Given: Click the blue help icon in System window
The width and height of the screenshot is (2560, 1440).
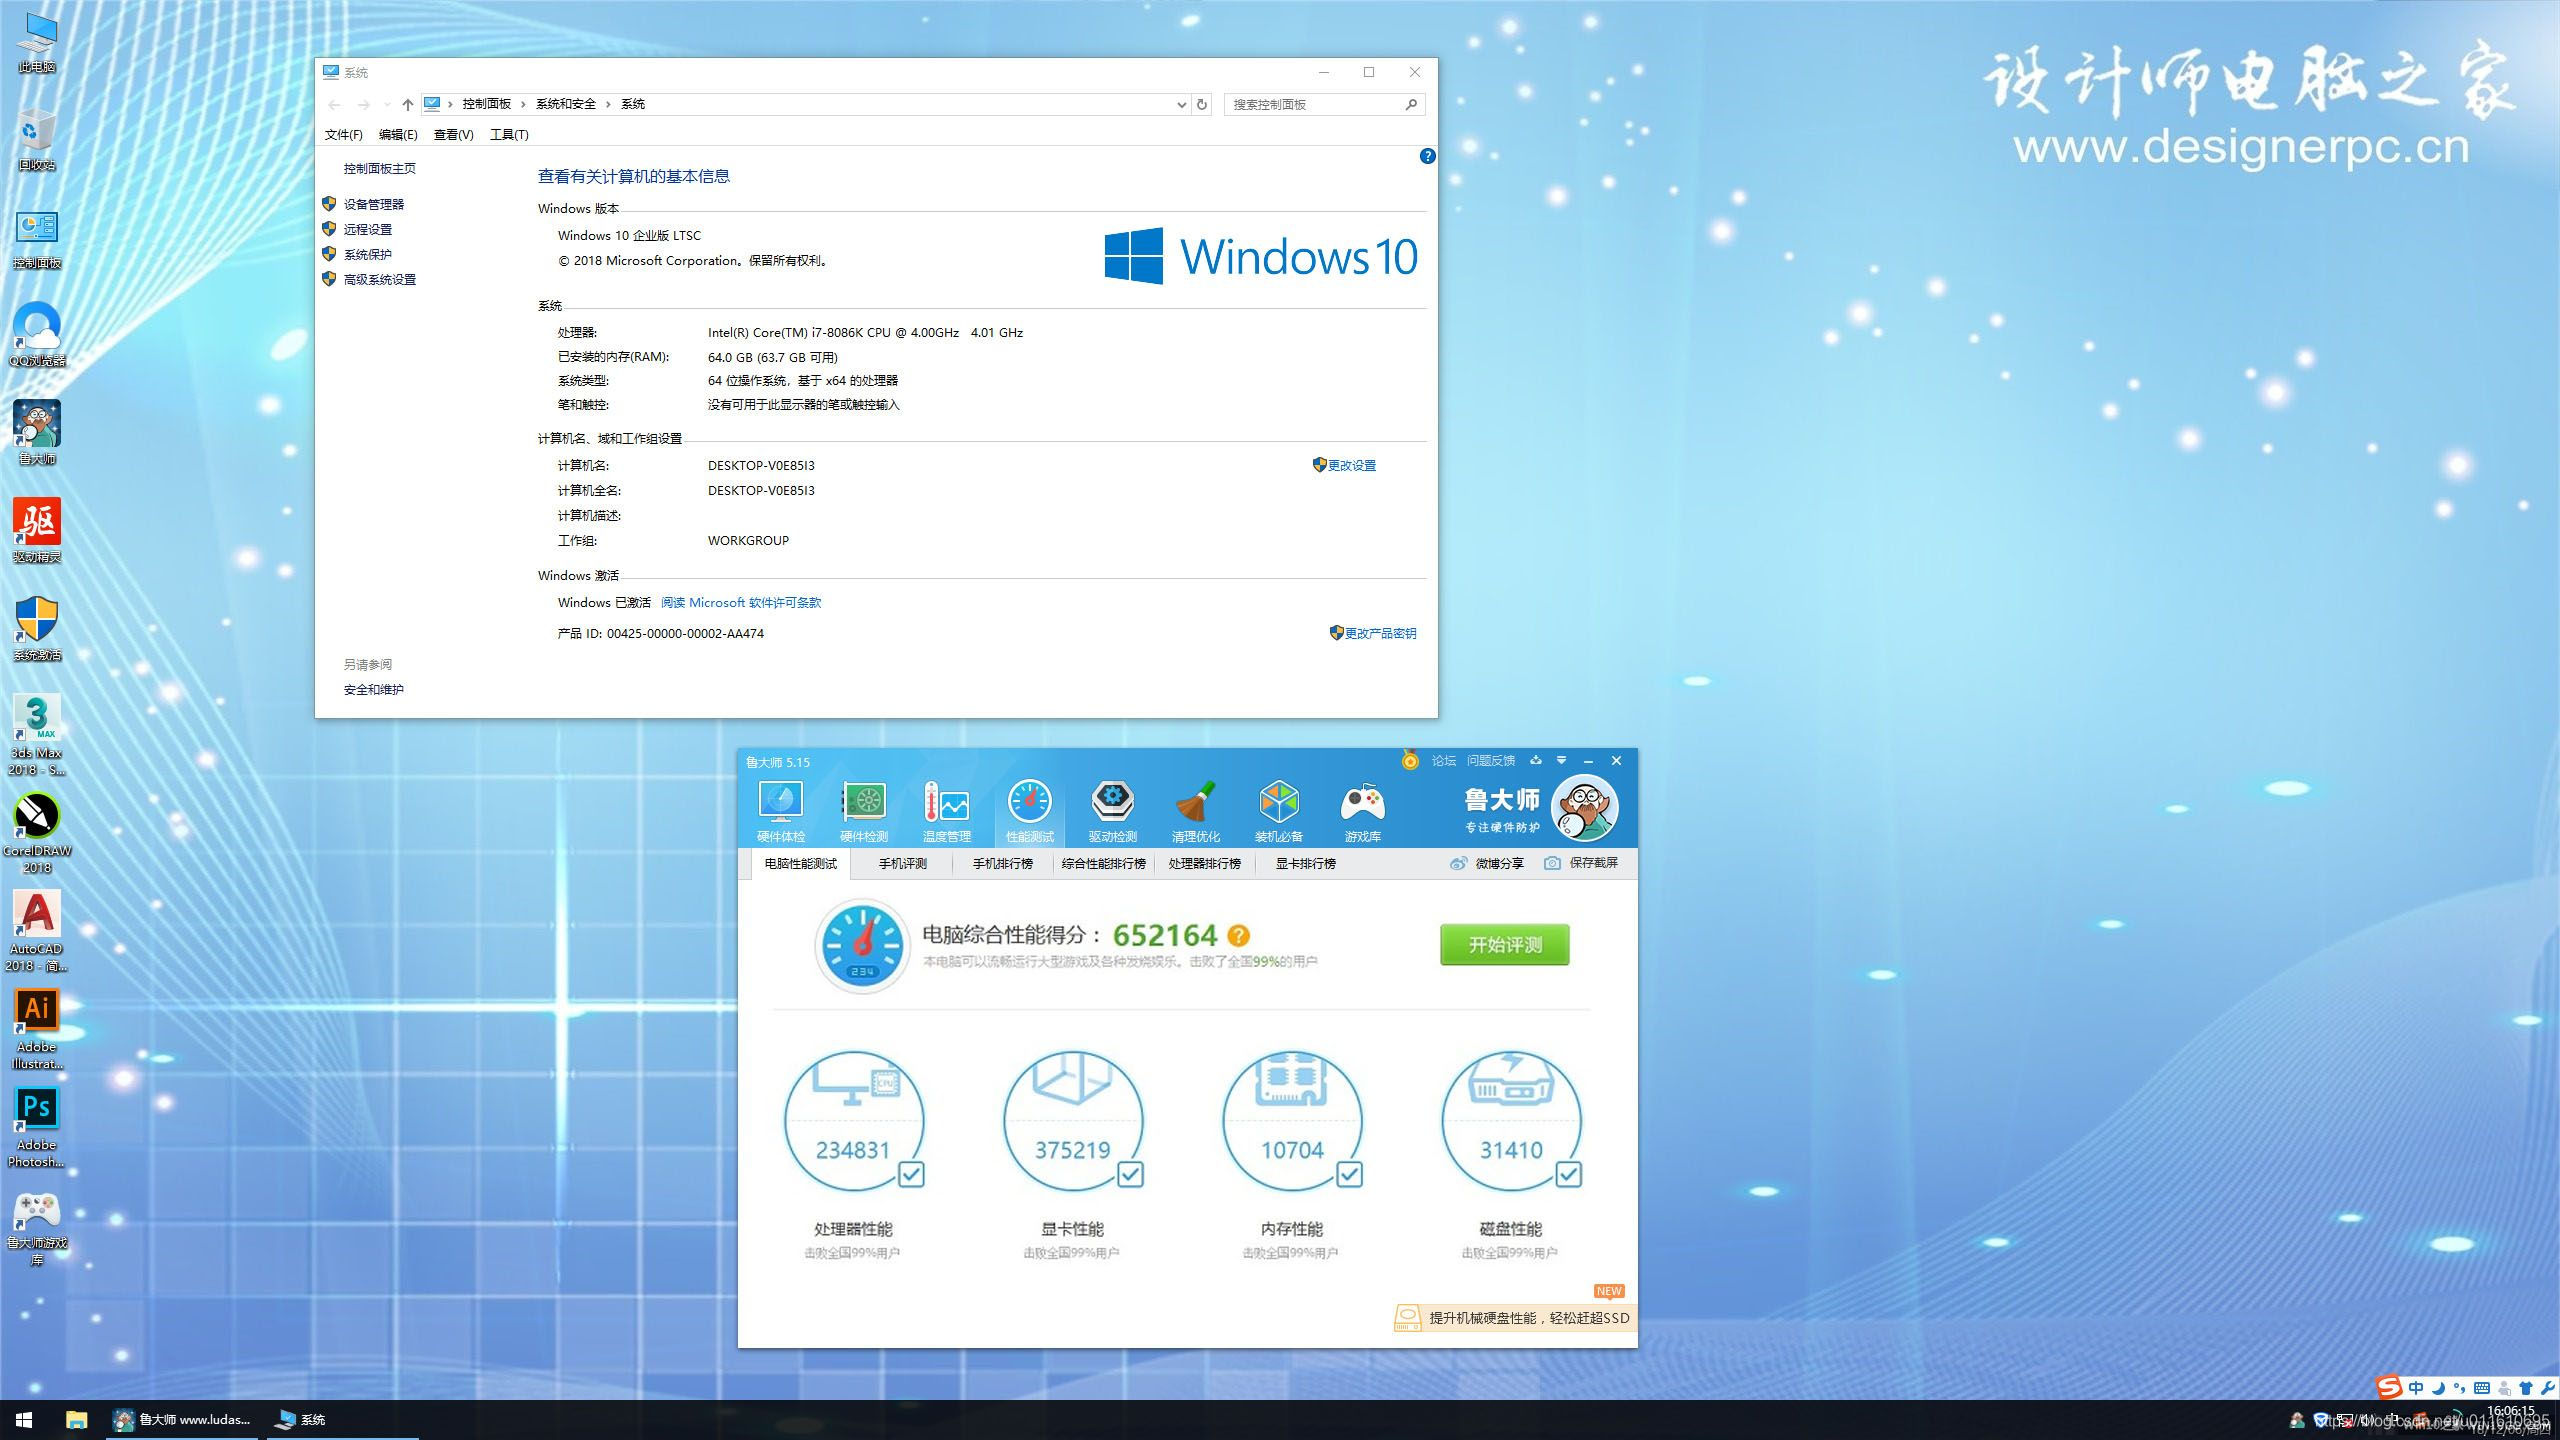Looking at the screenshot, I should 1427,156.
